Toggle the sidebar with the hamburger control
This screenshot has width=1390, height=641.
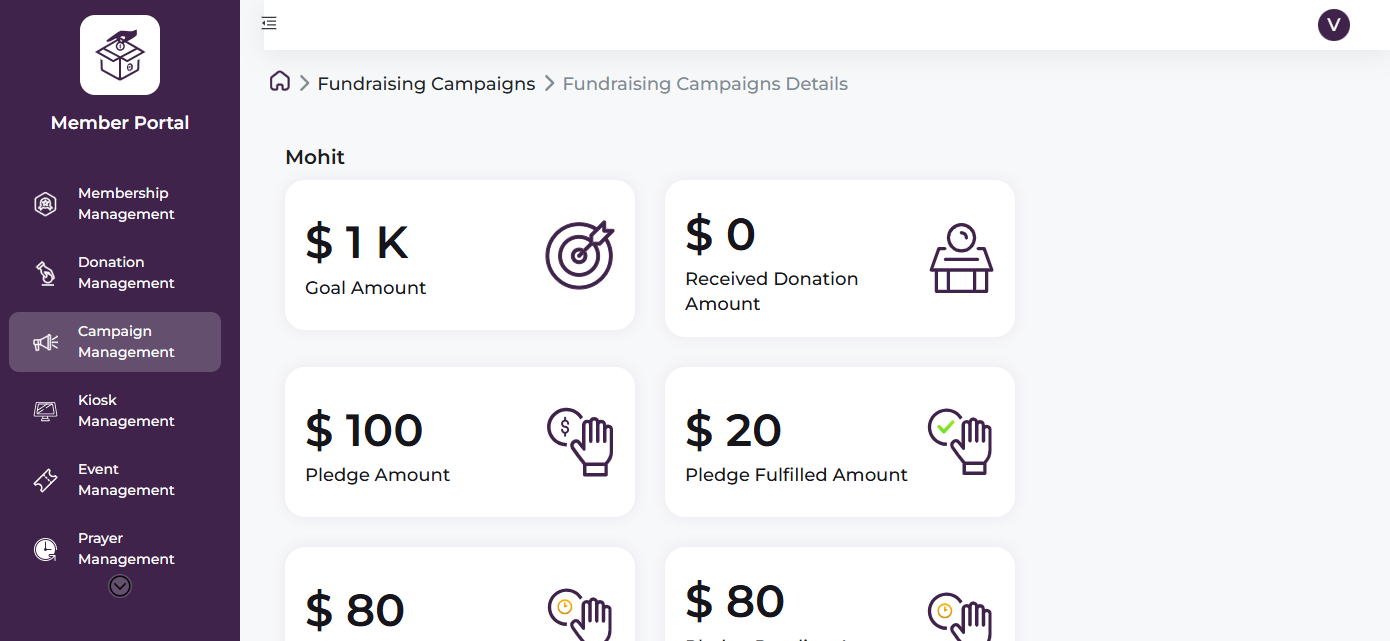(268, 22)
